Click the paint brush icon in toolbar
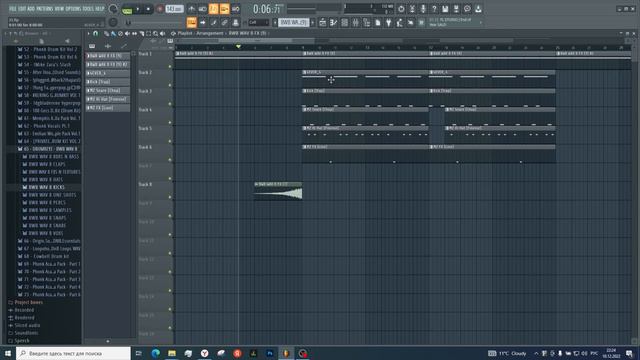The height and width of the screenshot is (360, 640). point(213,22)
